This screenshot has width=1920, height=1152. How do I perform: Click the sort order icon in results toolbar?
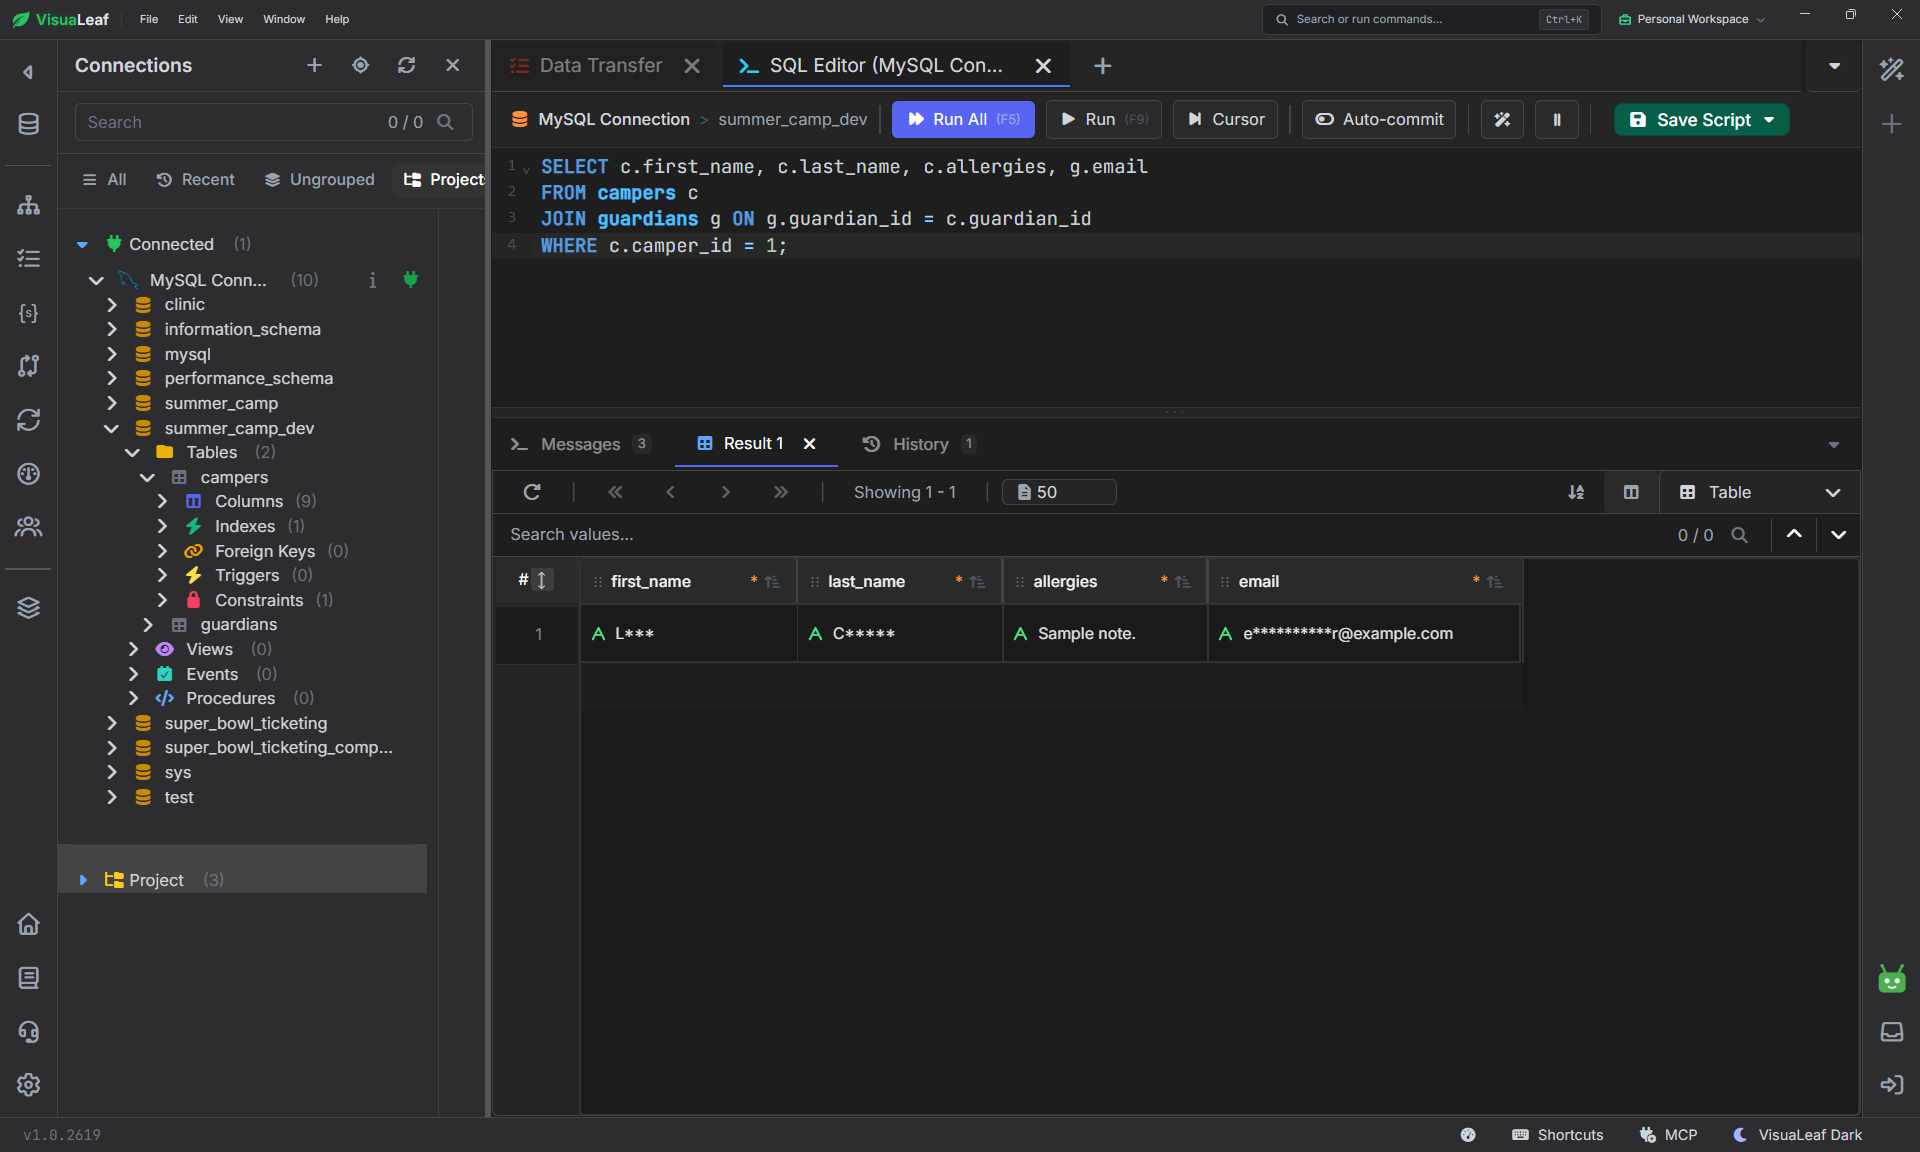click(x=1576, y=492)
